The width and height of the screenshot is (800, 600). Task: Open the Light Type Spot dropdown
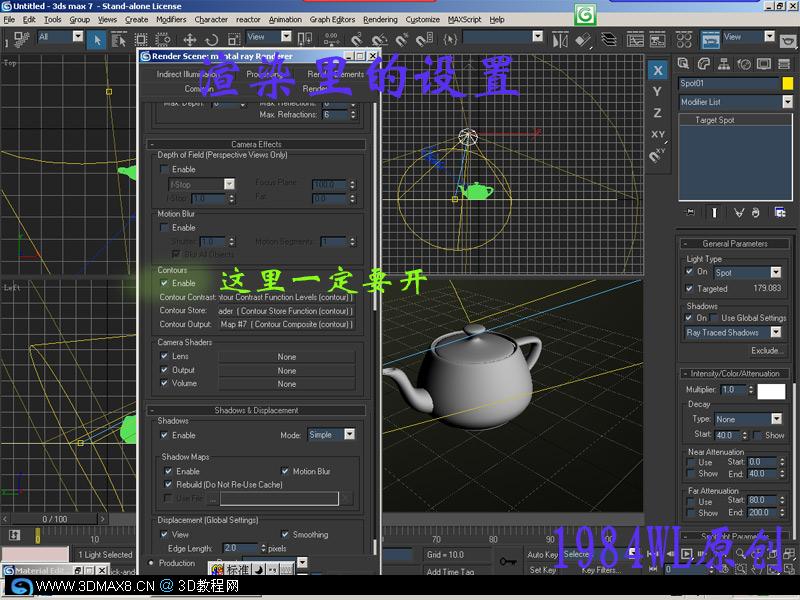coord(775,272)
